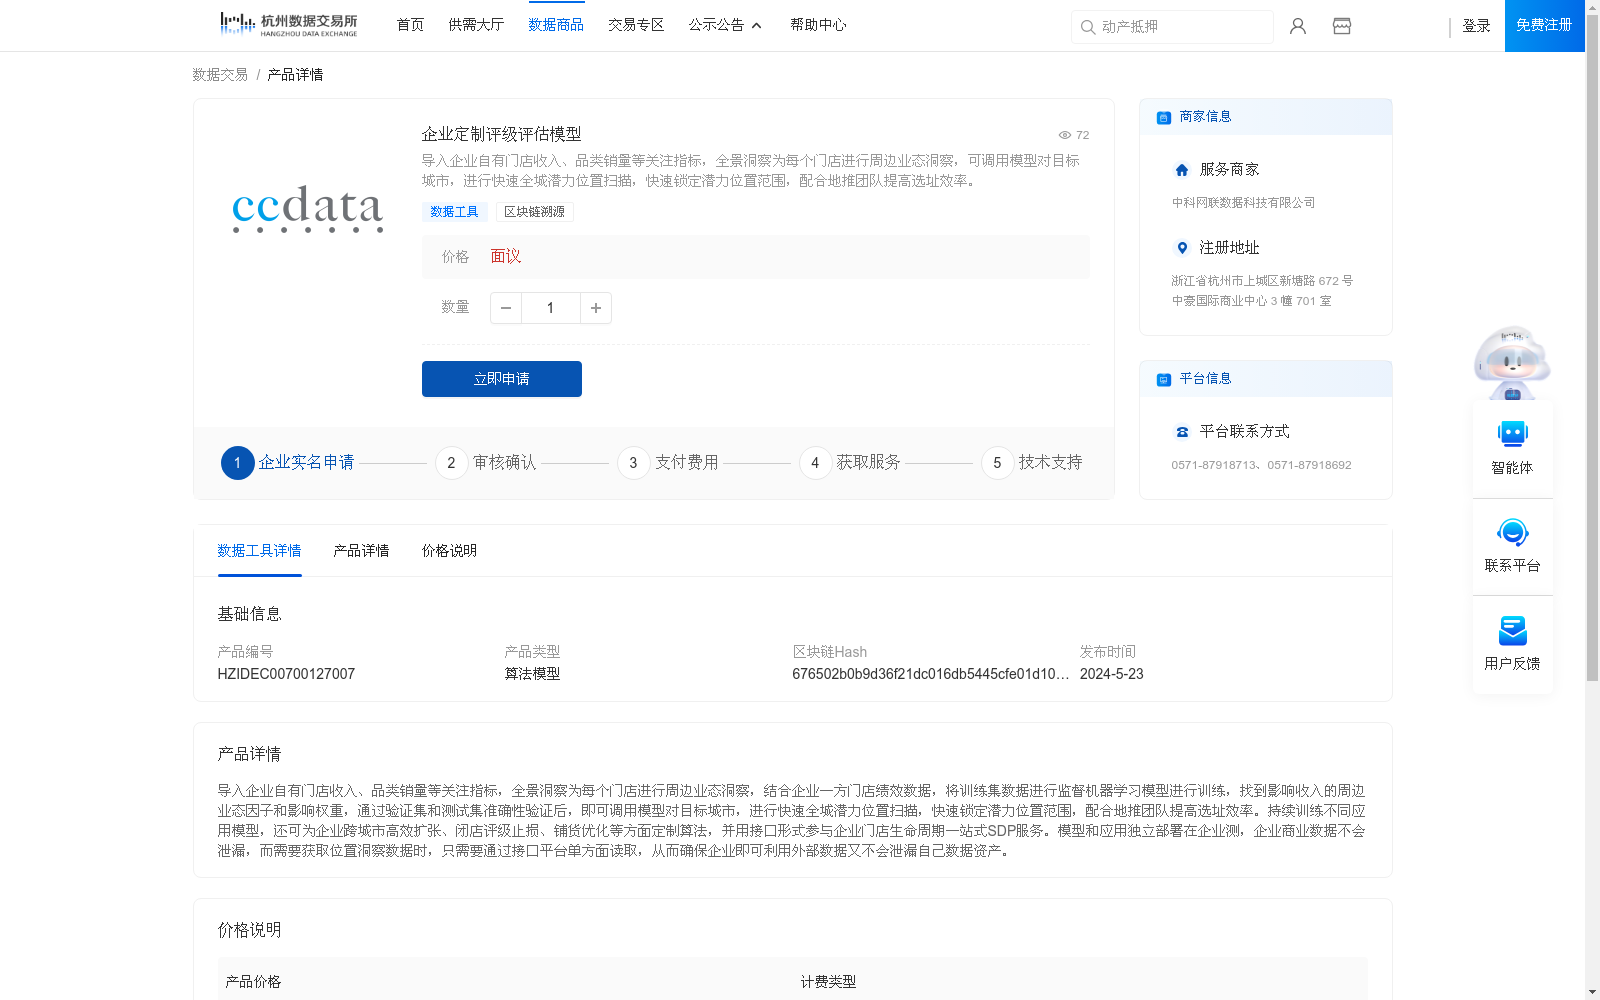
Task: Click the 立即申请 button
Action: [502, 379]
